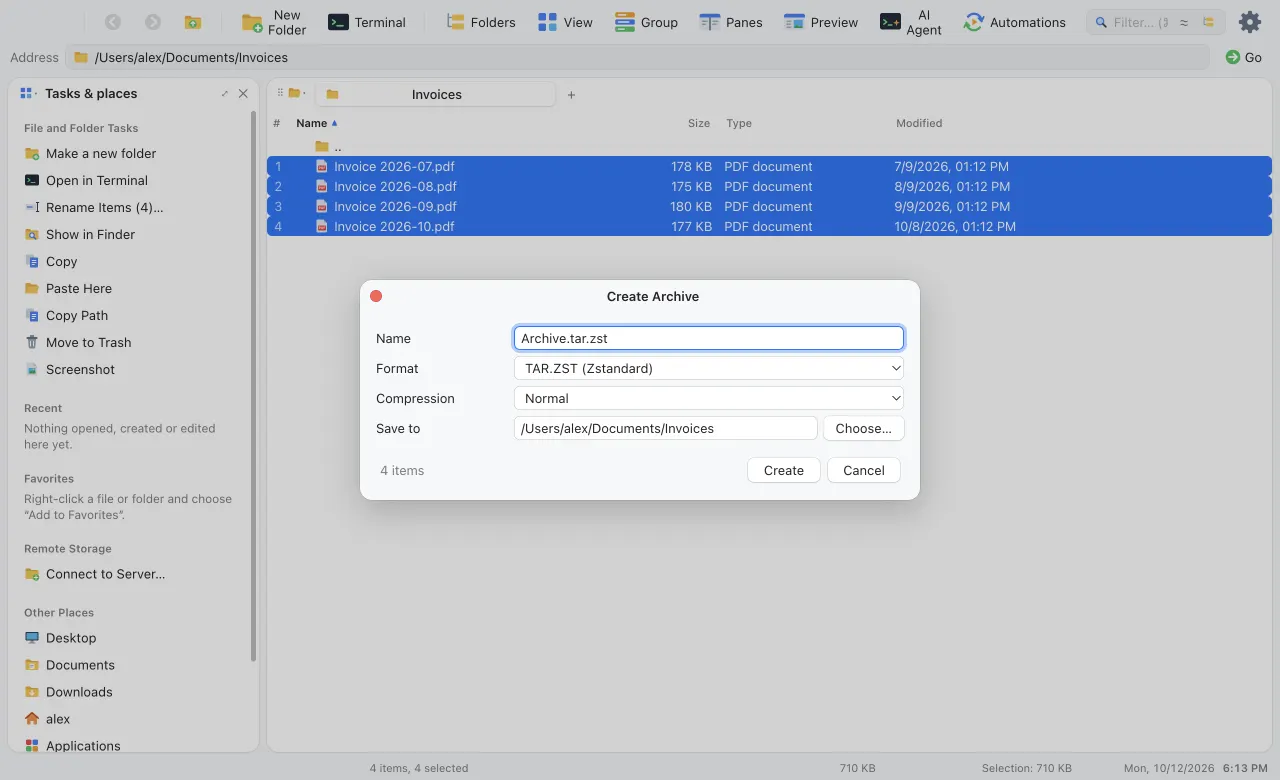The height and width of the screenshot is (780, 1280).
Task: Go back with the left arrow icon
Action: (113, 22)
